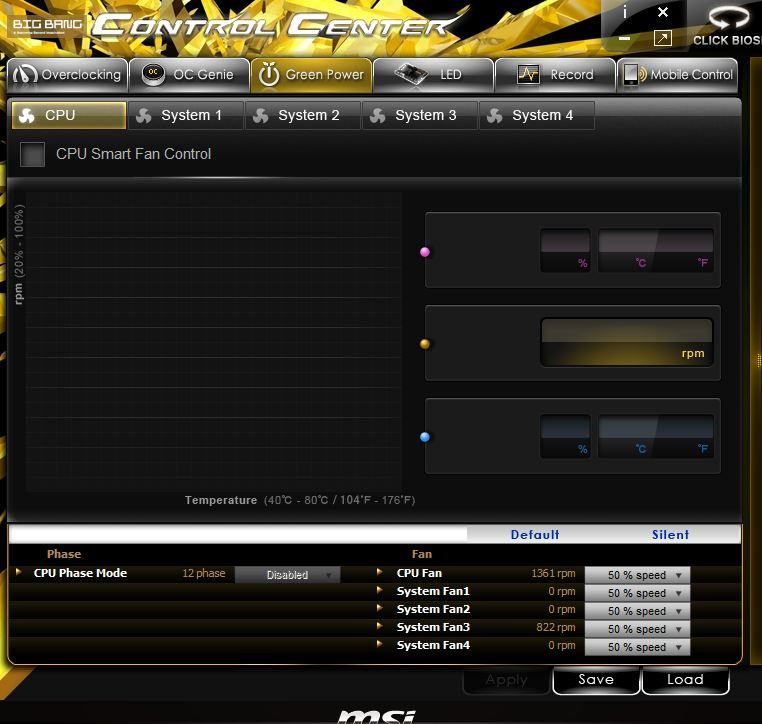The height and width of the screenshot is (724, 762).
Task: Click the blue percent input field
Action: pos(565,436)
